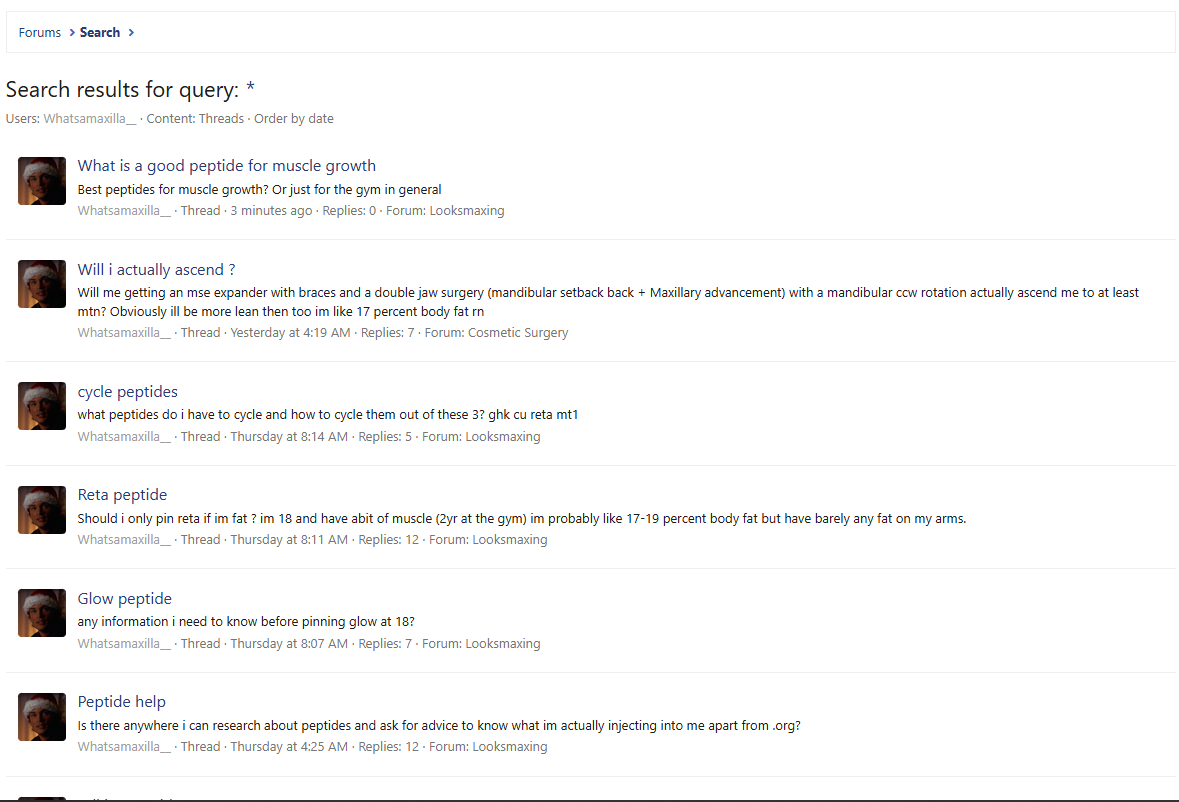The width and height of the screenshot is (1179, 802).
Task: Click the chevron arrow after Search breadcrumb
Action: coord(131,33)
